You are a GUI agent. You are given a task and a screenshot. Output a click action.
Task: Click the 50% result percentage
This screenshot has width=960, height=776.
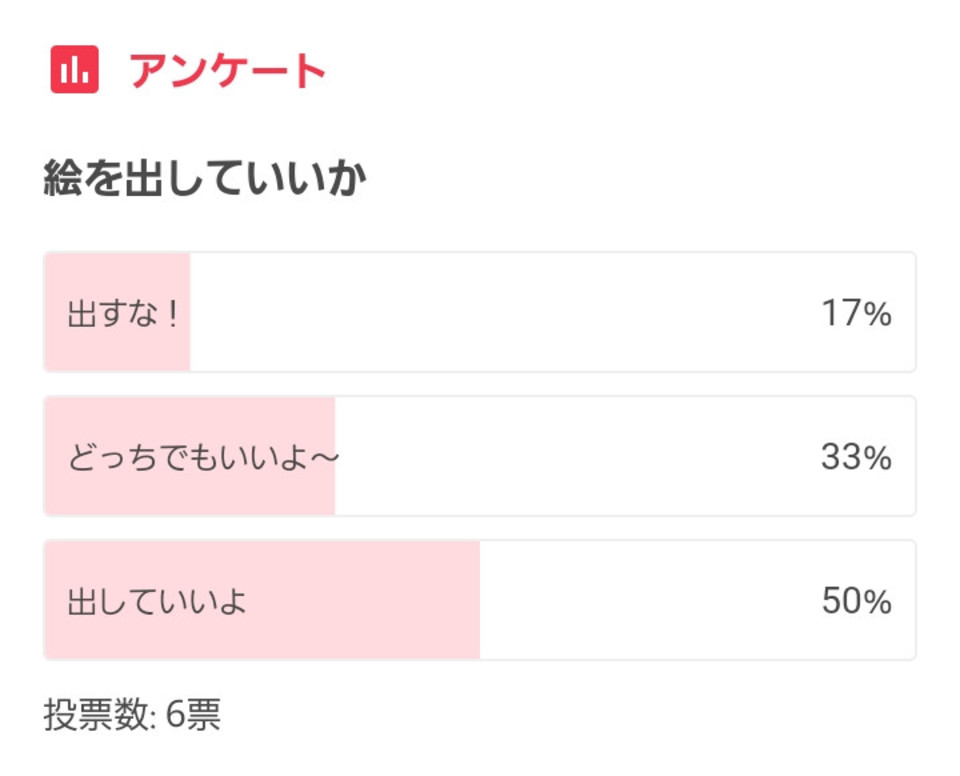[856, 601]
